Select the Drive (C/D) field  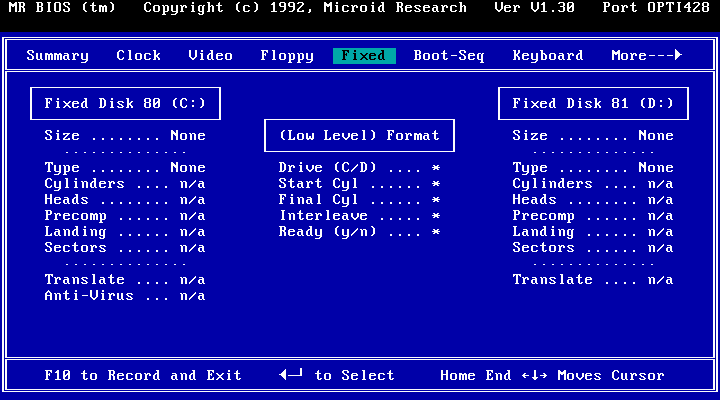pyautogui.click(x=435, y=168)
